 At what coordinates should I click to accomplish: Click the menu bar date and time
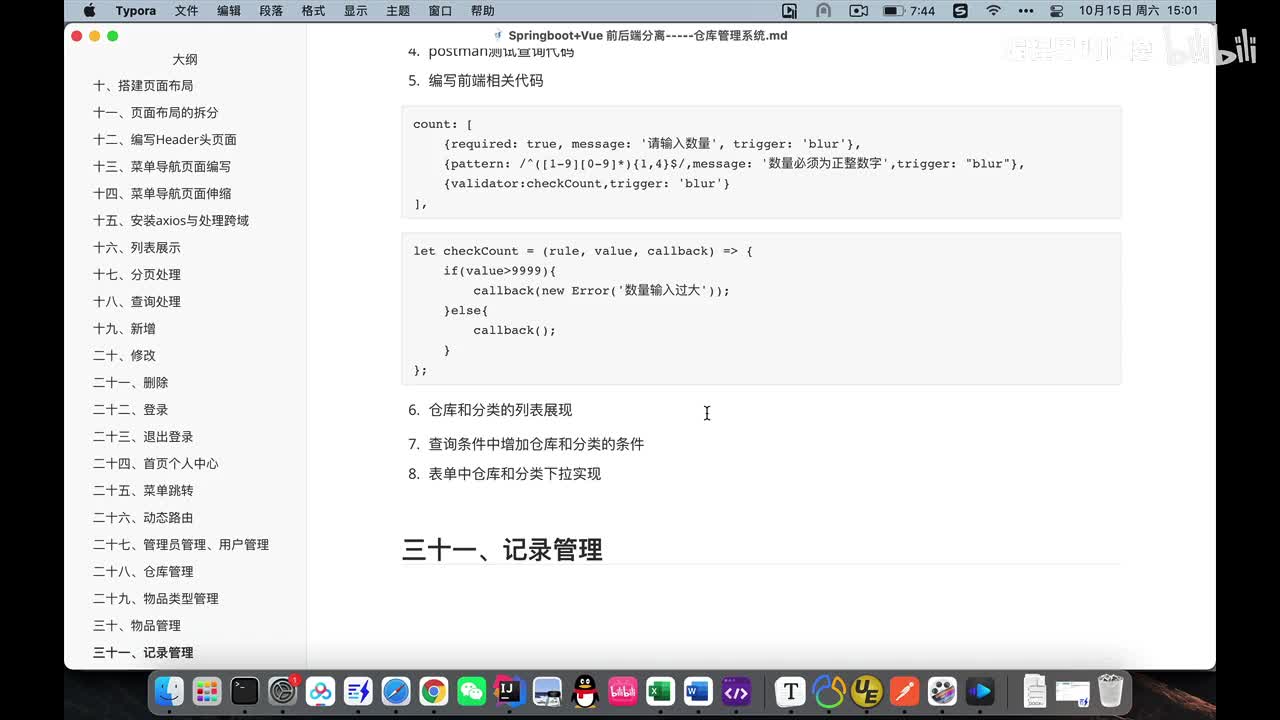click(x=1138, y=11)
